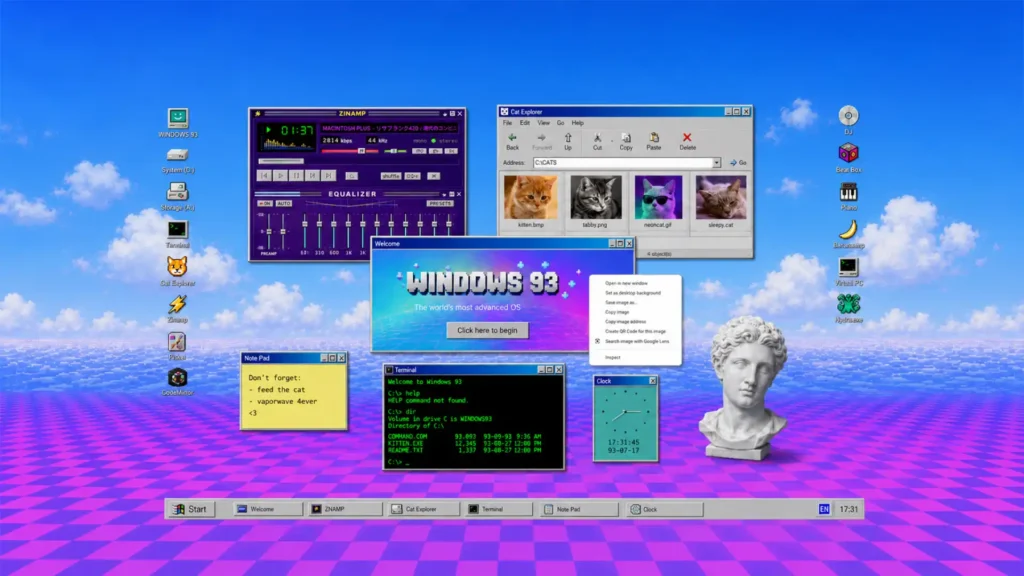1024x576 pixels.
Task: Switch to Welcome taskbar button
Action: [x=268, y=509]
